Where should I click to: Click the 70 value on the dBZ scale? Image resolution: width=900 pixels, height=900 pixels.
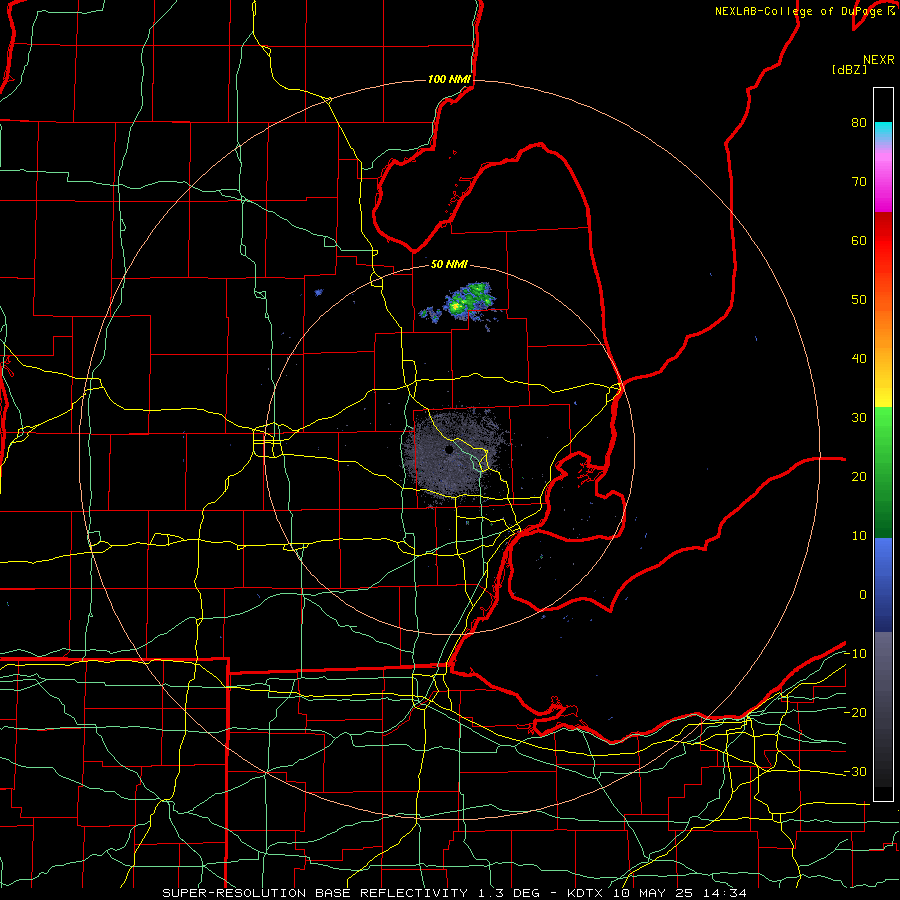click(x=859, y=182)
